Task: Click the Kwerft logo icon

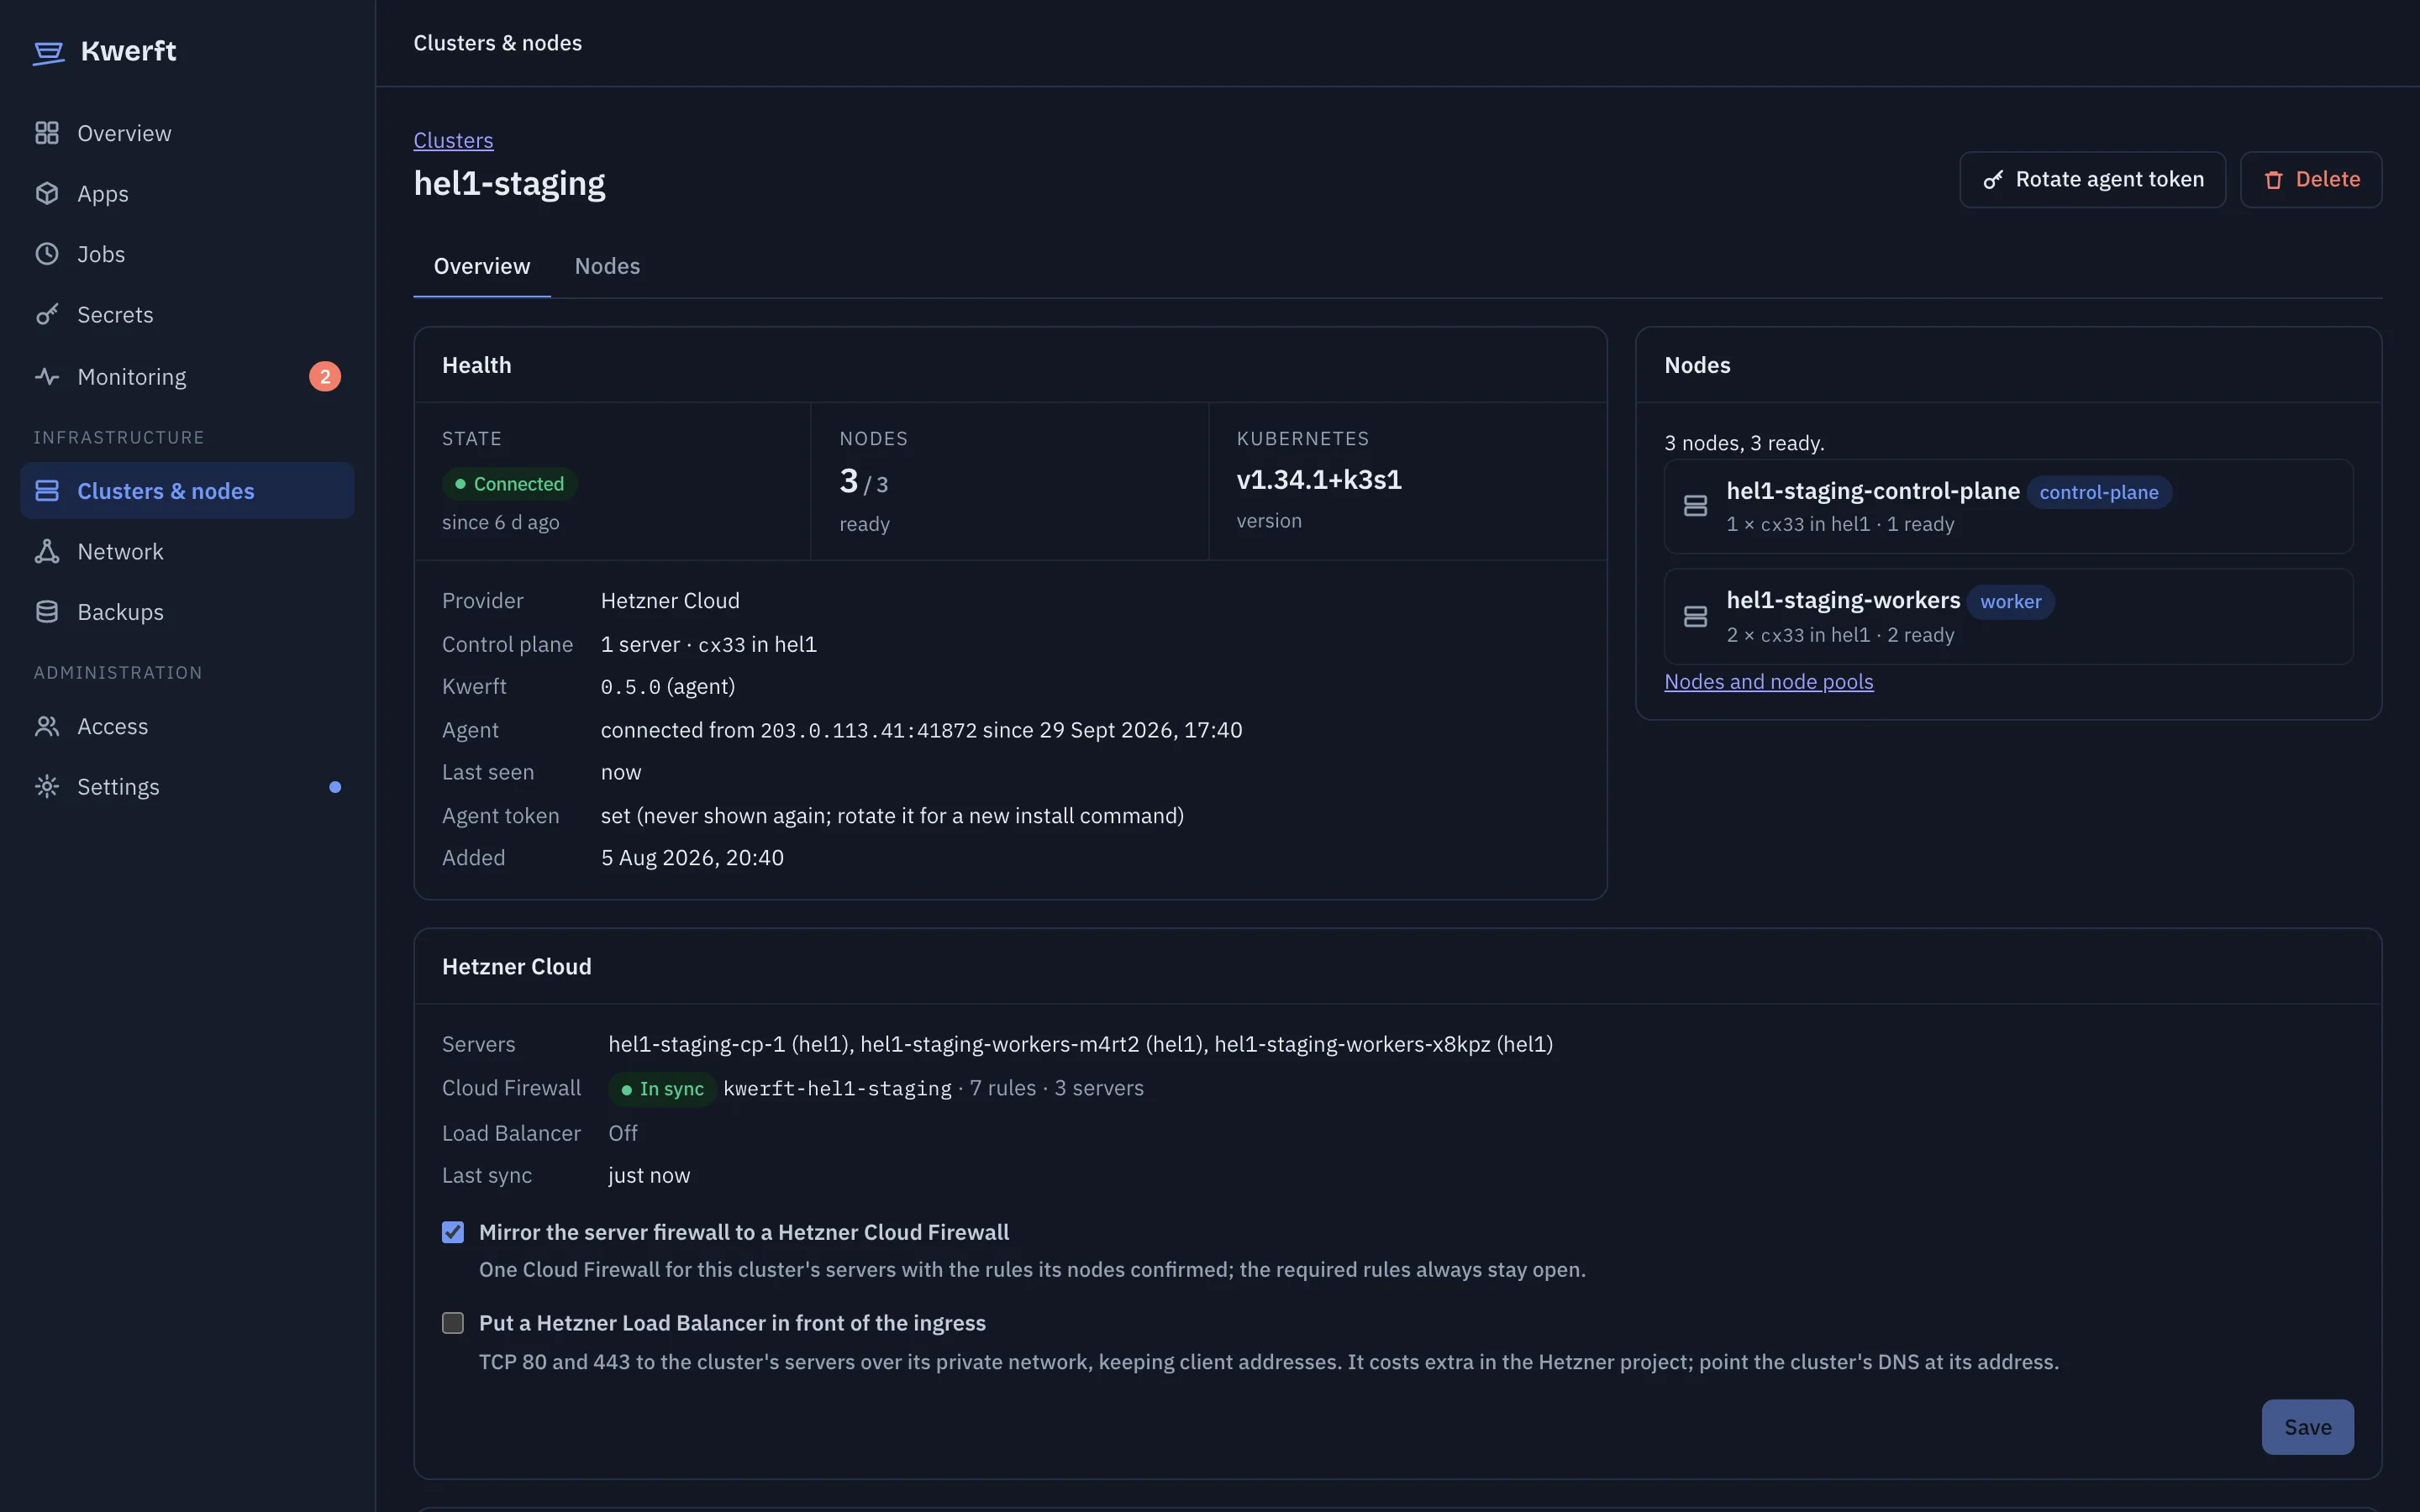Action: pos(48,52)
